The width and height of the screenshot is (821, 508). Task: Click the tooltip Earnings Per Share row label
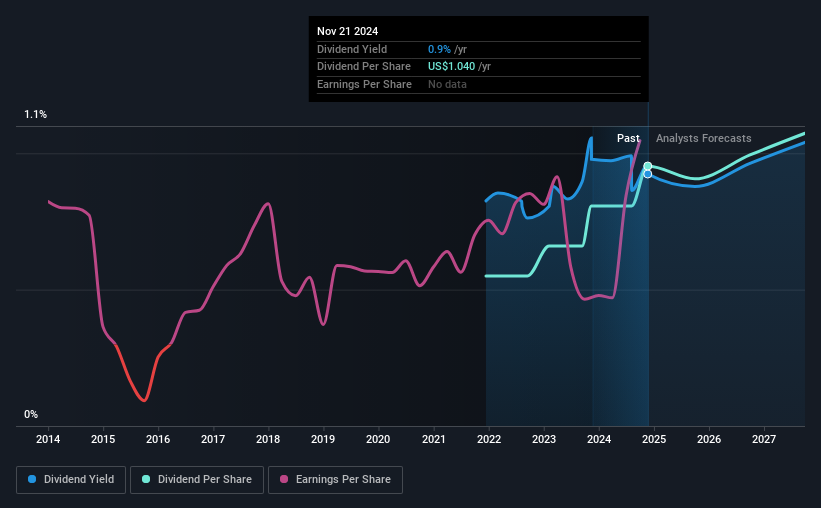point(364,84)
